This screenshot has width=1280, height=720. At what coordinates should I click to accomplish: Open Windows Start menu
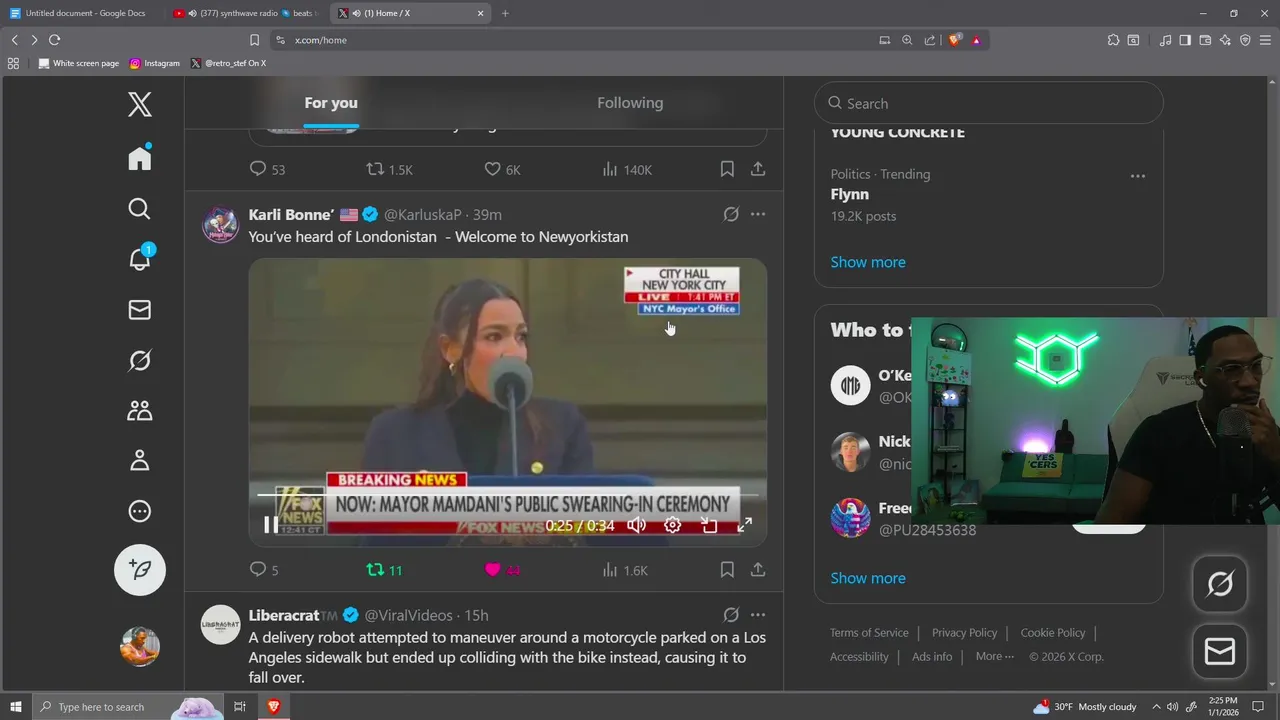click(x=15, y=707)
